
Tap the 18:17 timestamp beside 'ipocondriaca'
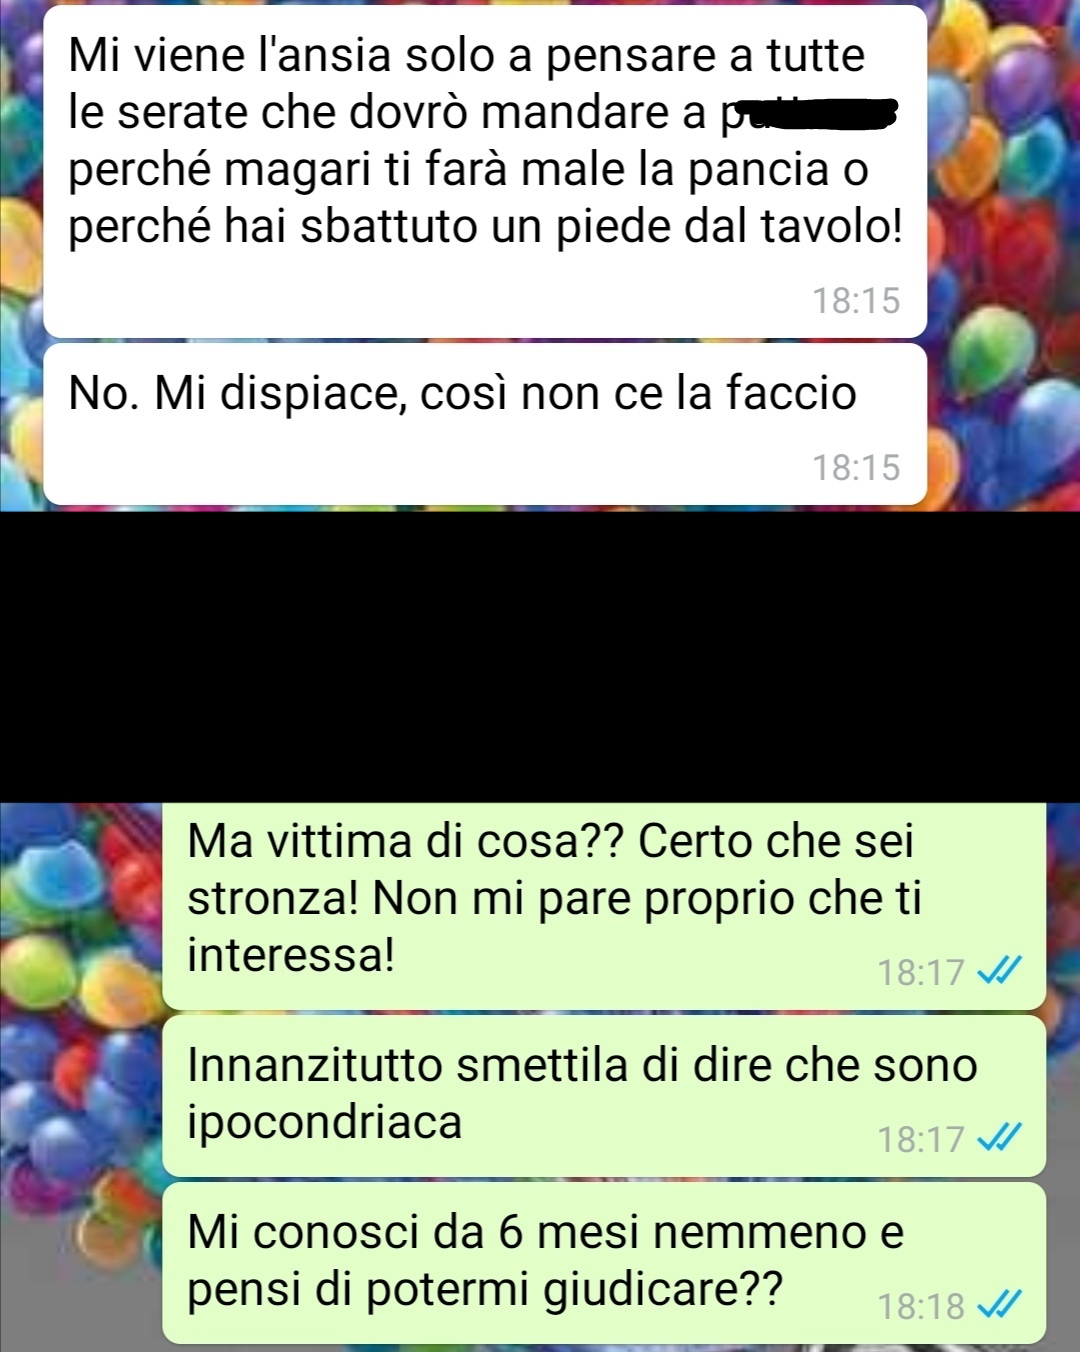click(921, 1139)
